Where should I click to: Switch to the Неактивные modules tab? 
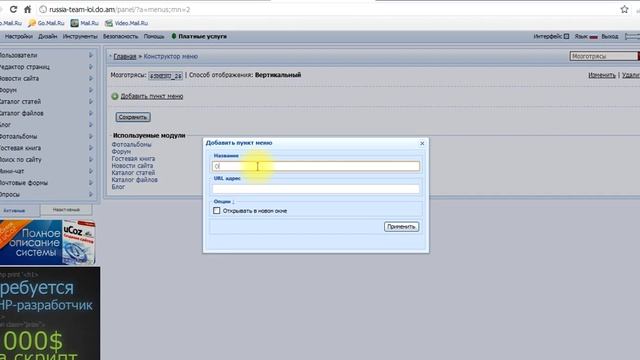coord(66,210)
